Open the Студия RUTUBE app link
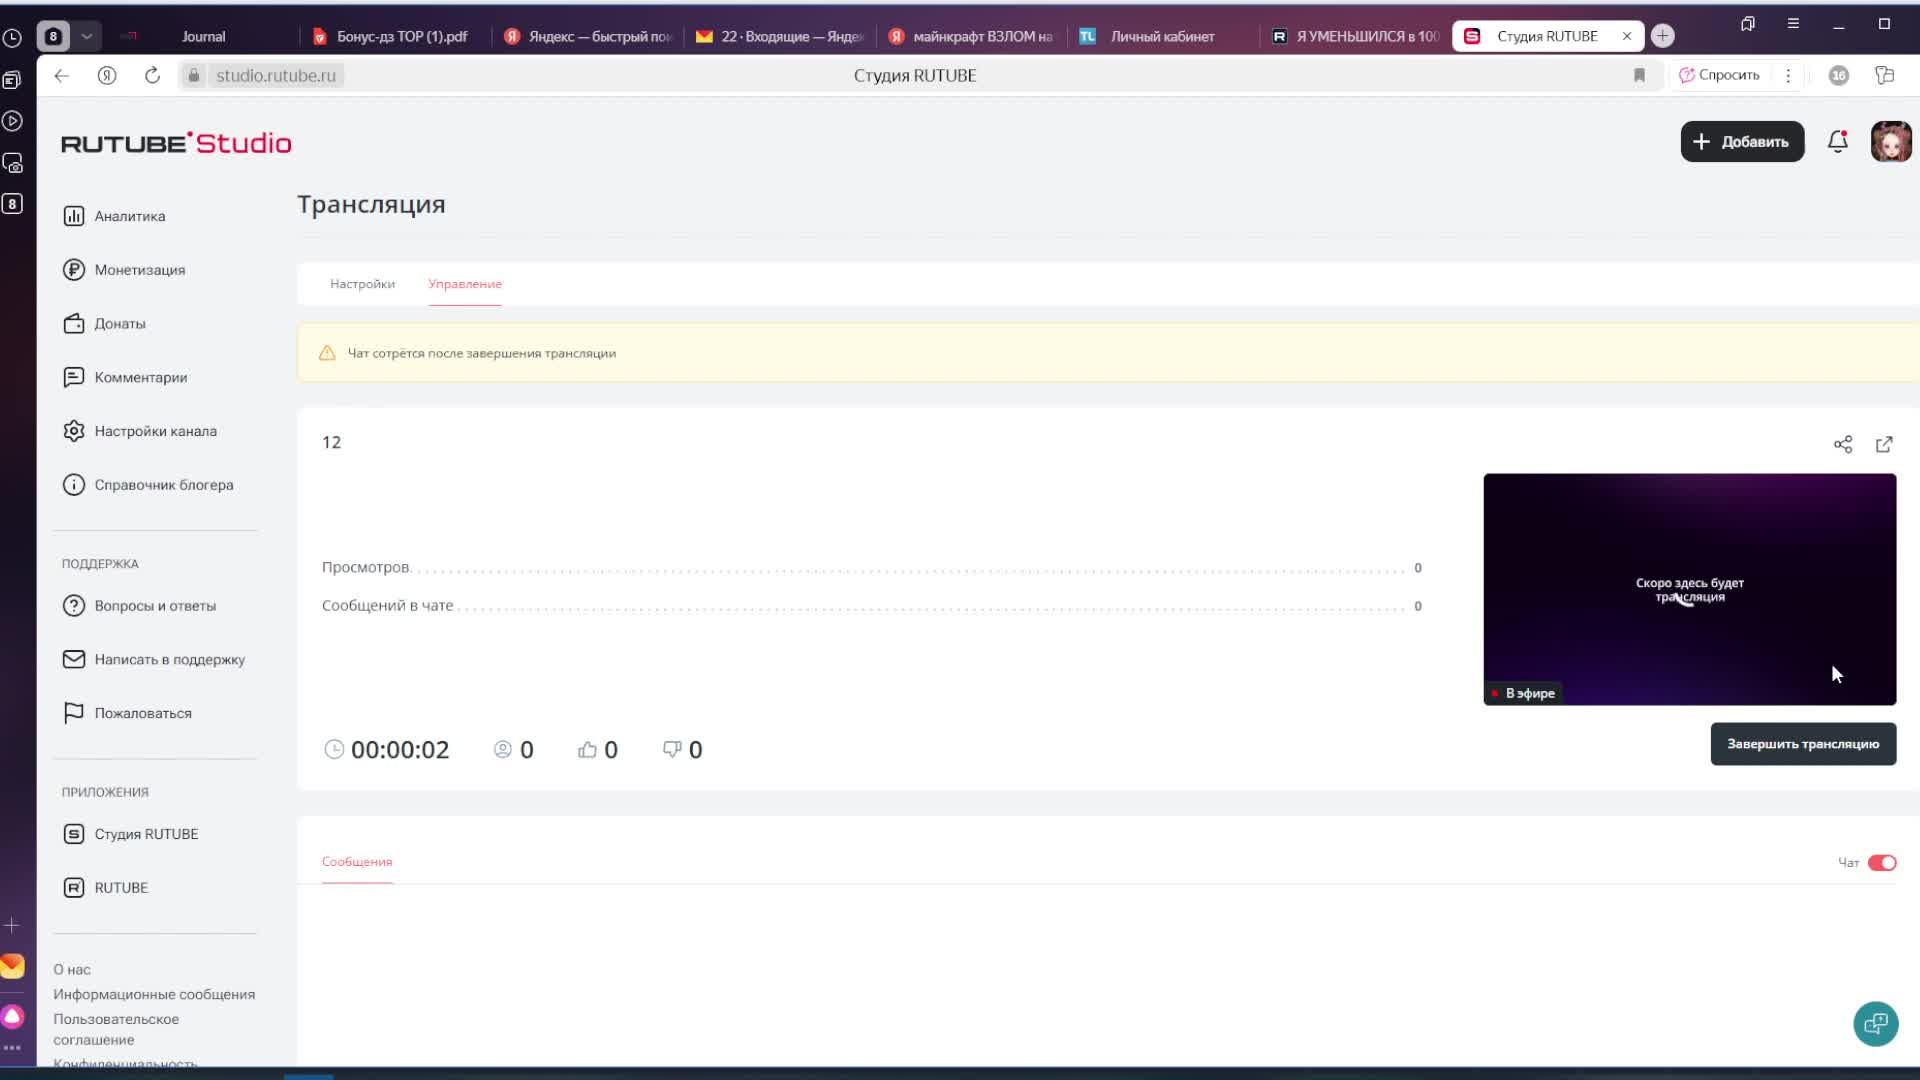Image resolution: width=1920 pixels, height=1080 pixels. tap(130, 834)
